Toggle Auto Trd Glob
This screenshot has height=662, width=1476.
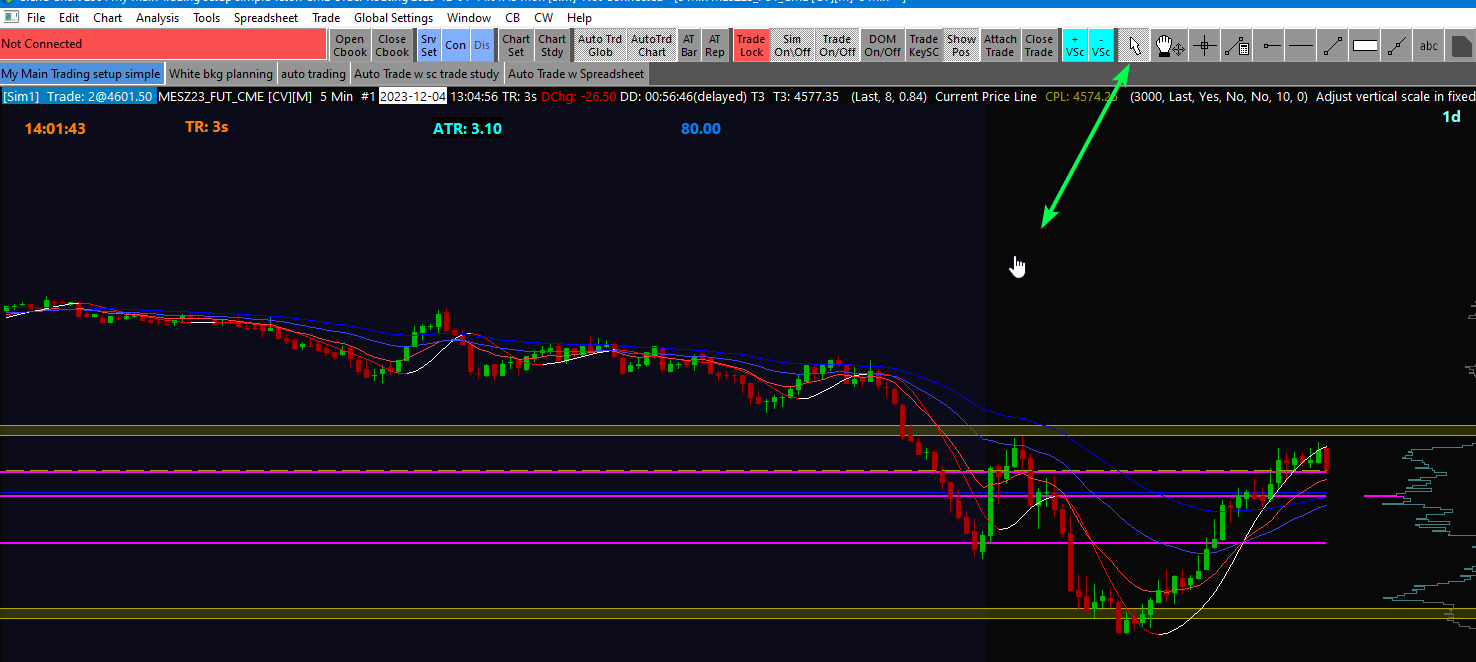(600, 45)
